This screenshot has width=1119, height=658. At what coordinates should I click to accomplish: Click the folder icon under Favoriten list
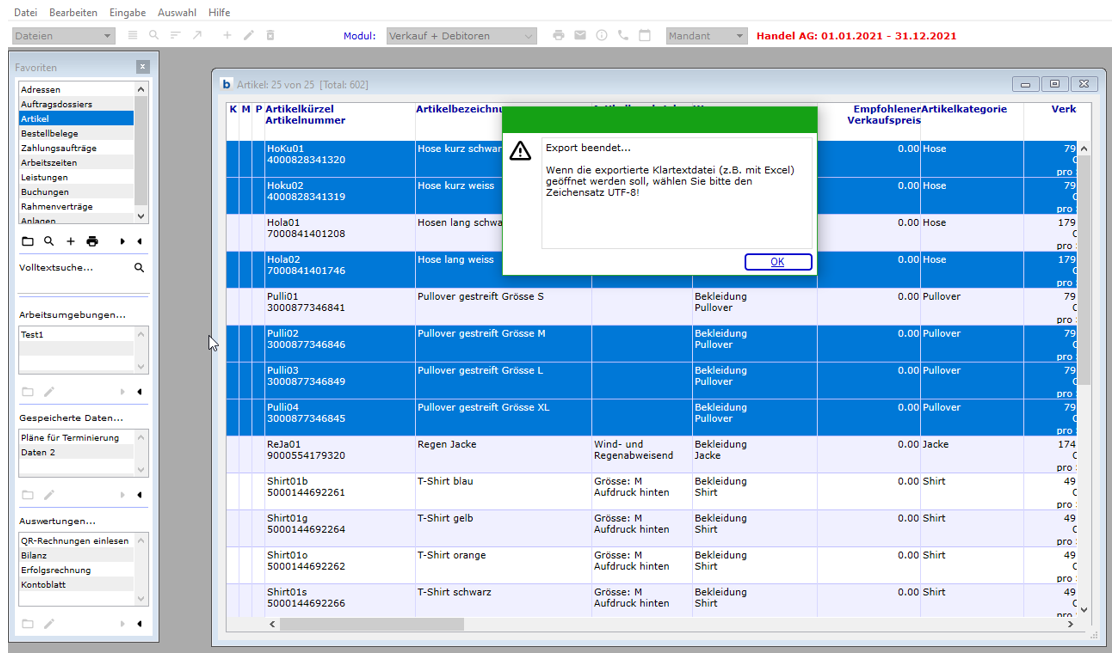pyautogui.click(x=28, y=242)
